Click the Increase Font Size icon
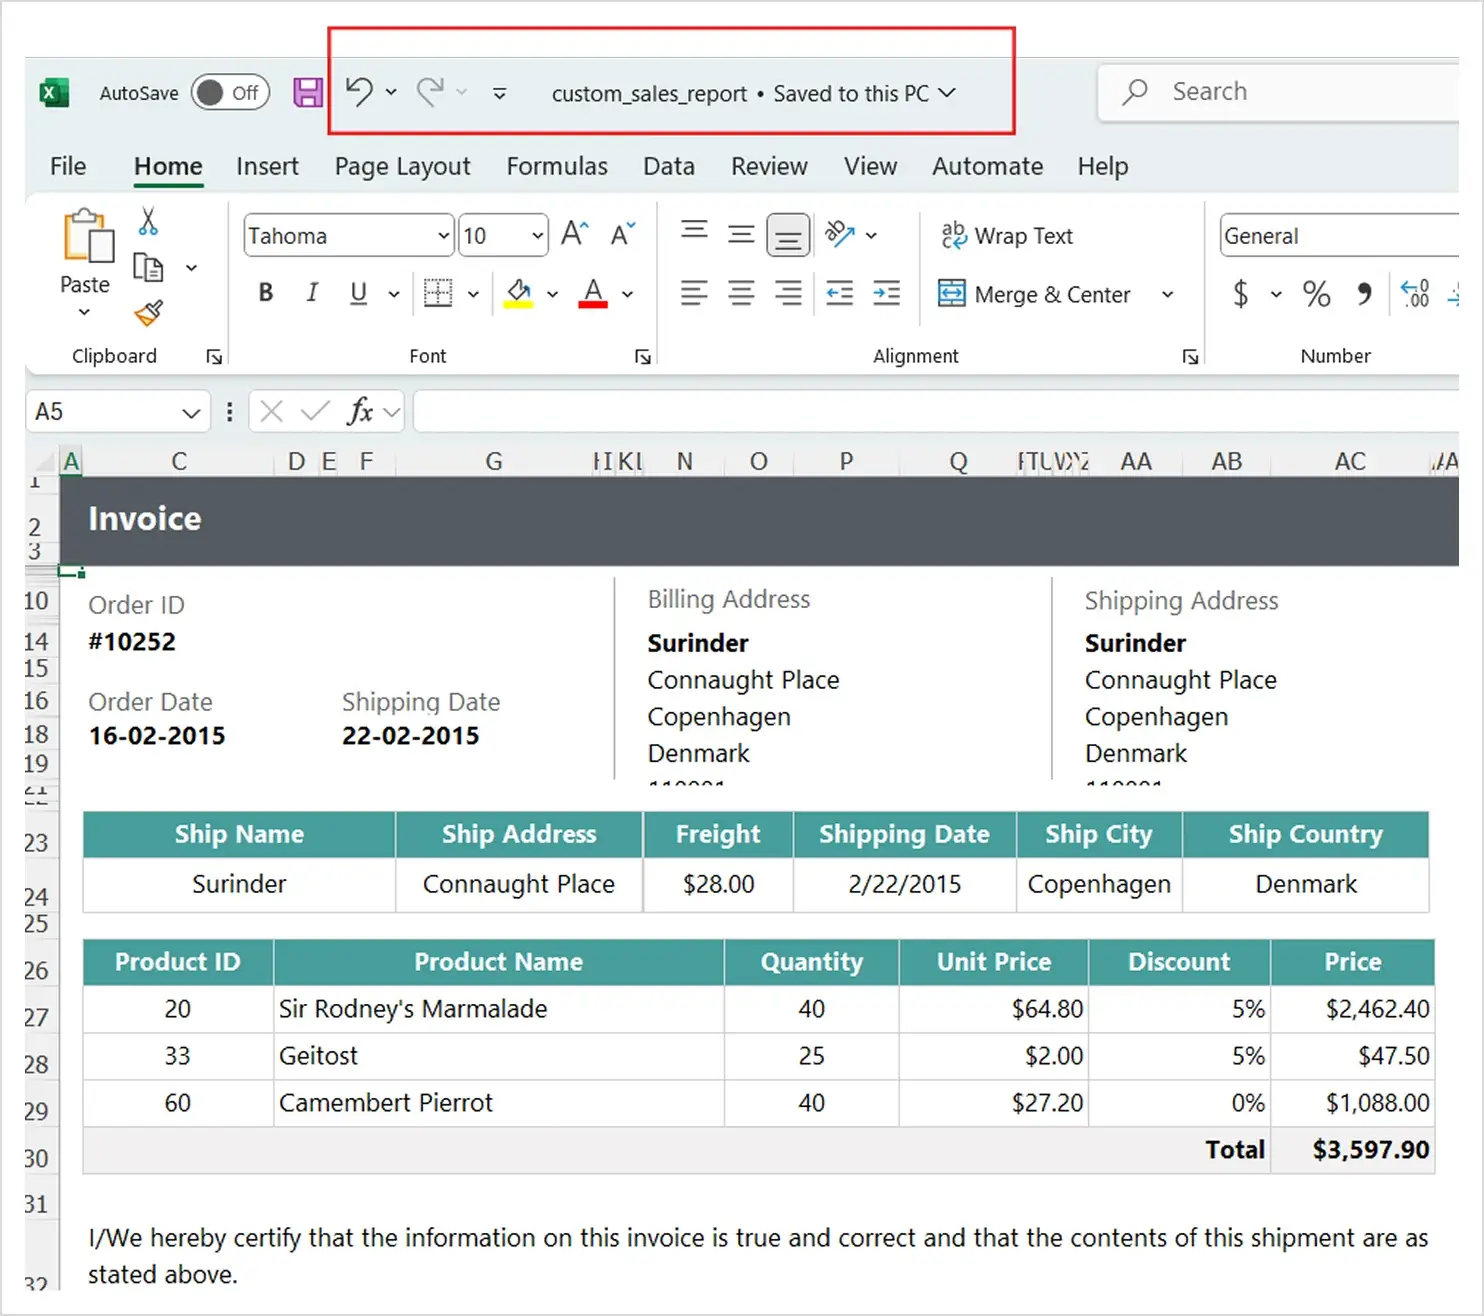The height and width of the screenshot is (1316, 1484). click(x=575, y=234)
